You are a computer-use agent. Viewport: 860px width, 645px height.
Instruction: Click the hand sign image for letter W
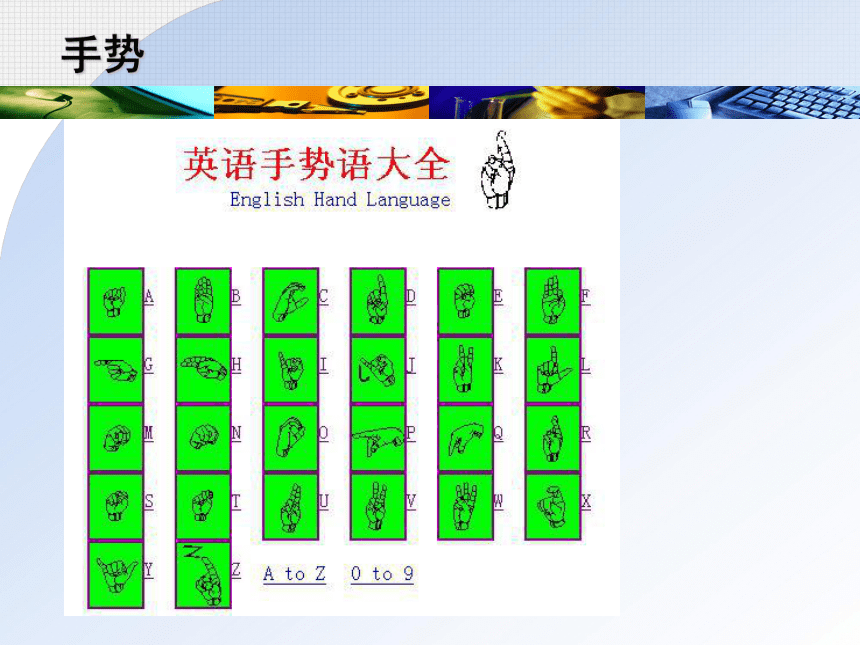click(466, 506)
